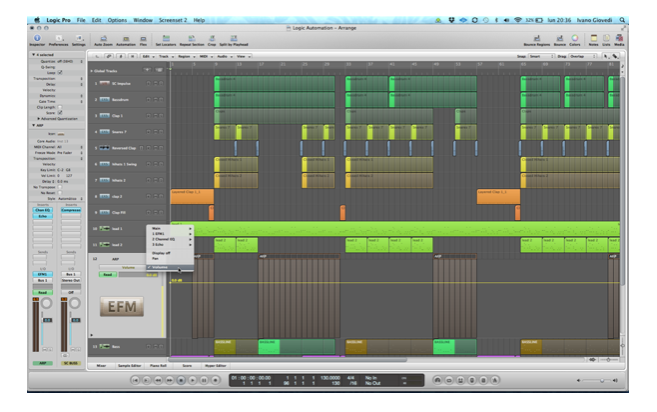This screenshot has width=657, height=412.
Task: Toggle the No Transpose checkbox
Action: point(60,187)
